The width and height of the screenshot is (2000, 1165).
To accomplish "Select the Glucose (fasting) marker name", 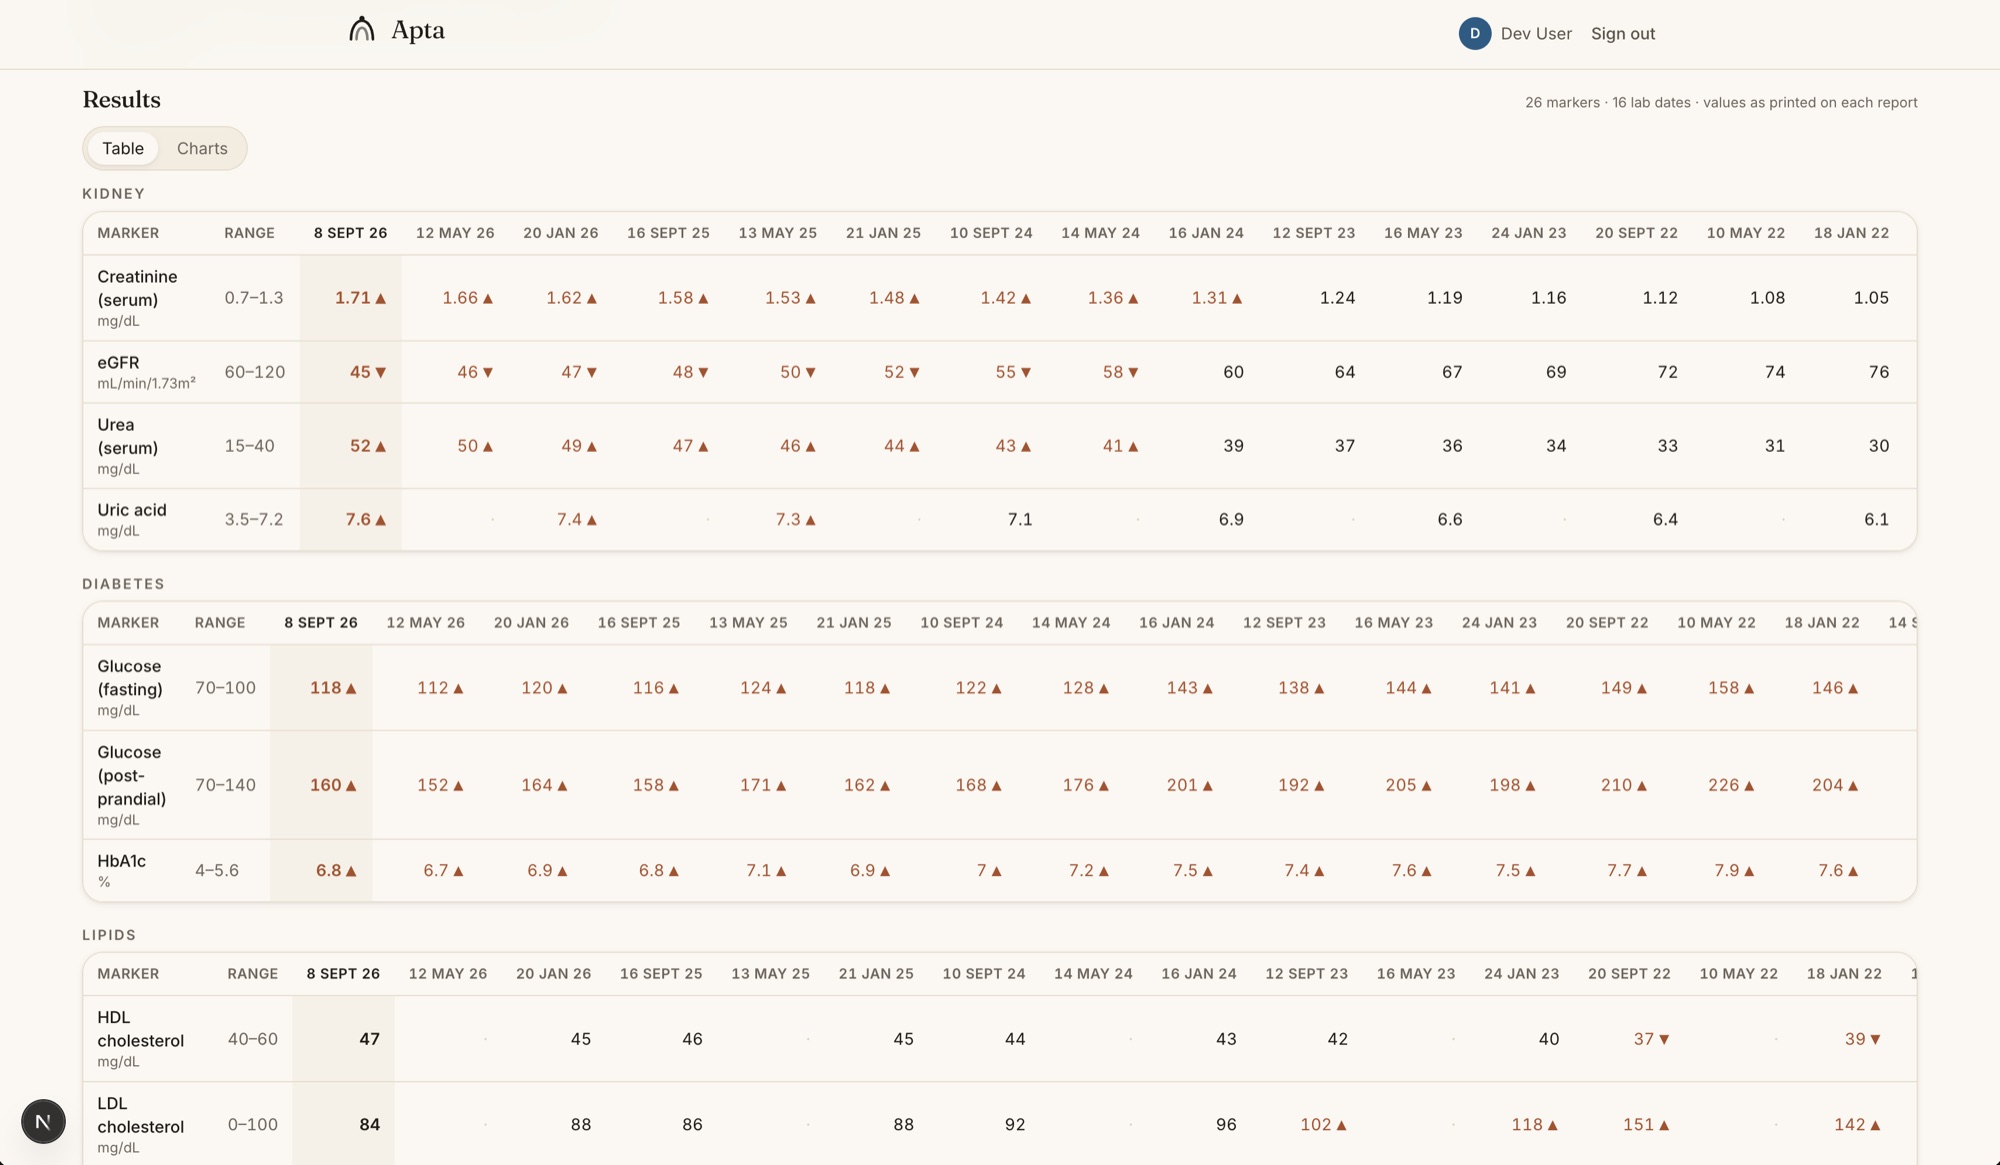I will coord(130,678).
